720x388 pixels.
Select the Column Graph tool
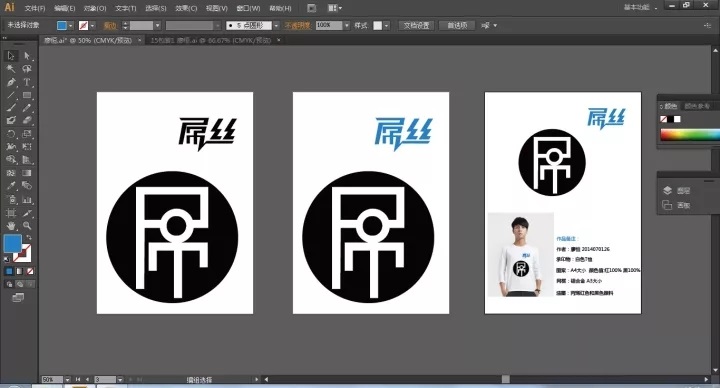tap(27, 200)
